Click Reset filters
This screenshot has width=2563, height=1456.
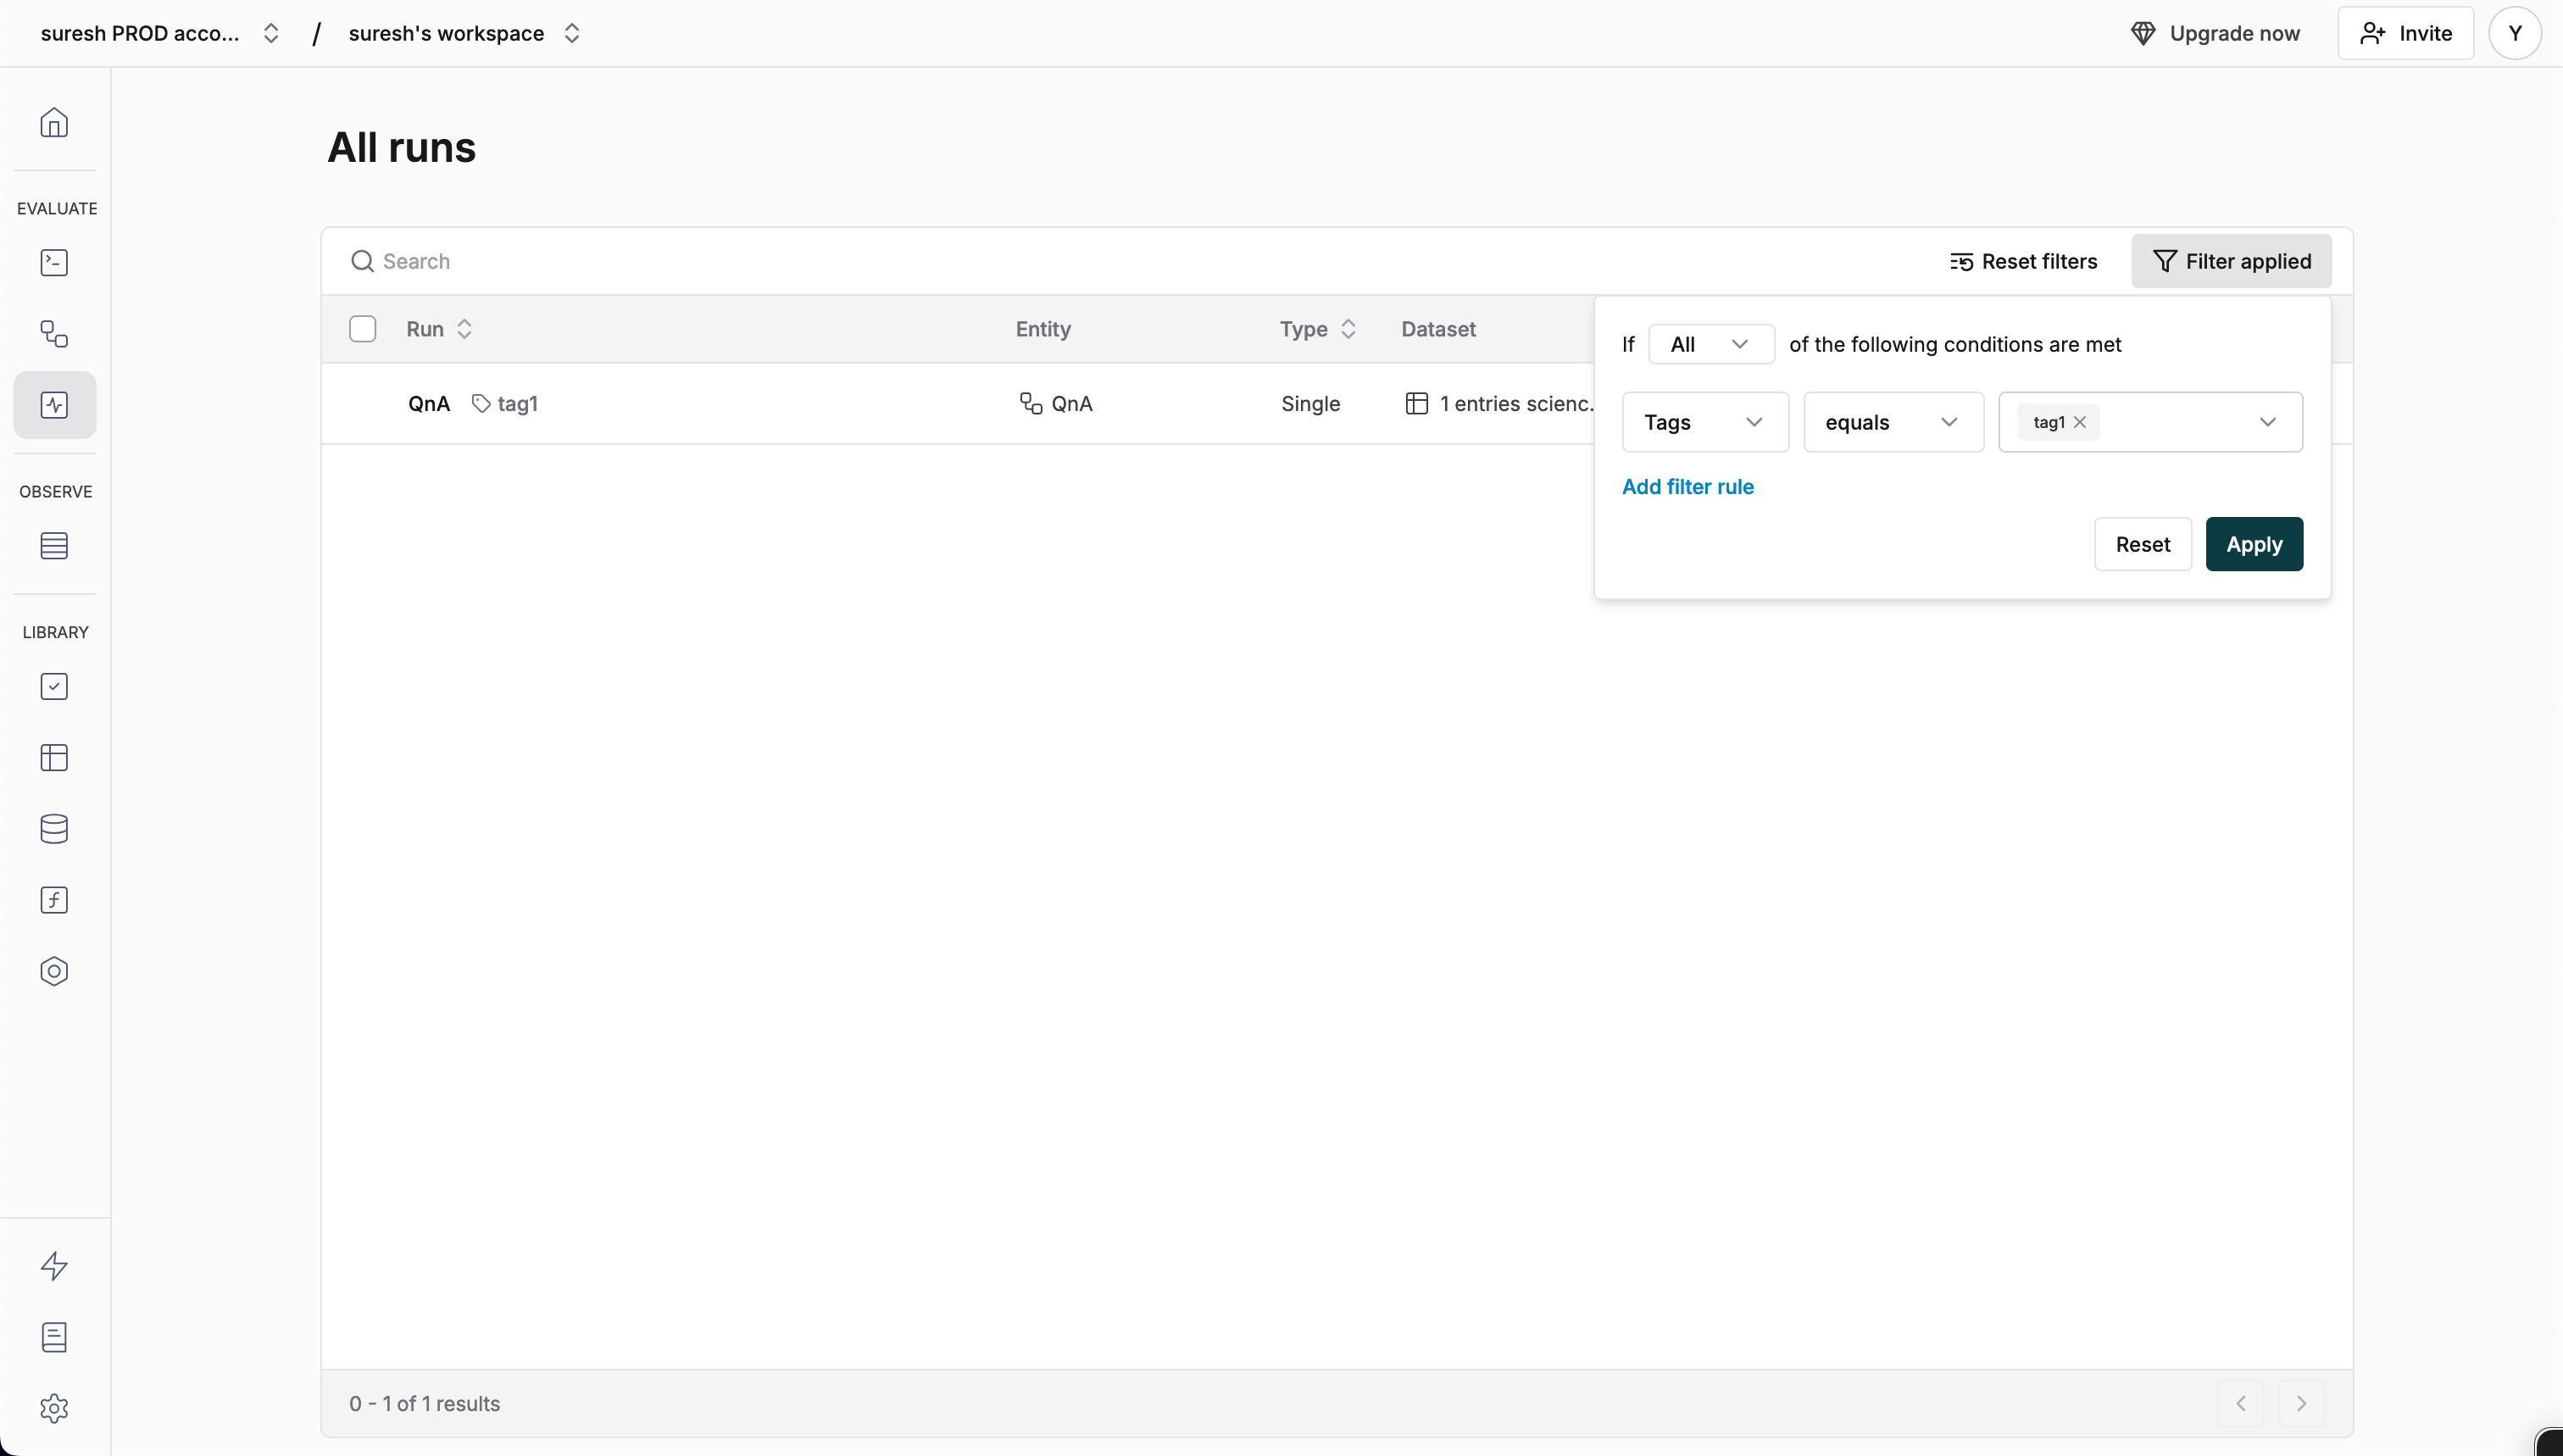(x=2023, y=261)
